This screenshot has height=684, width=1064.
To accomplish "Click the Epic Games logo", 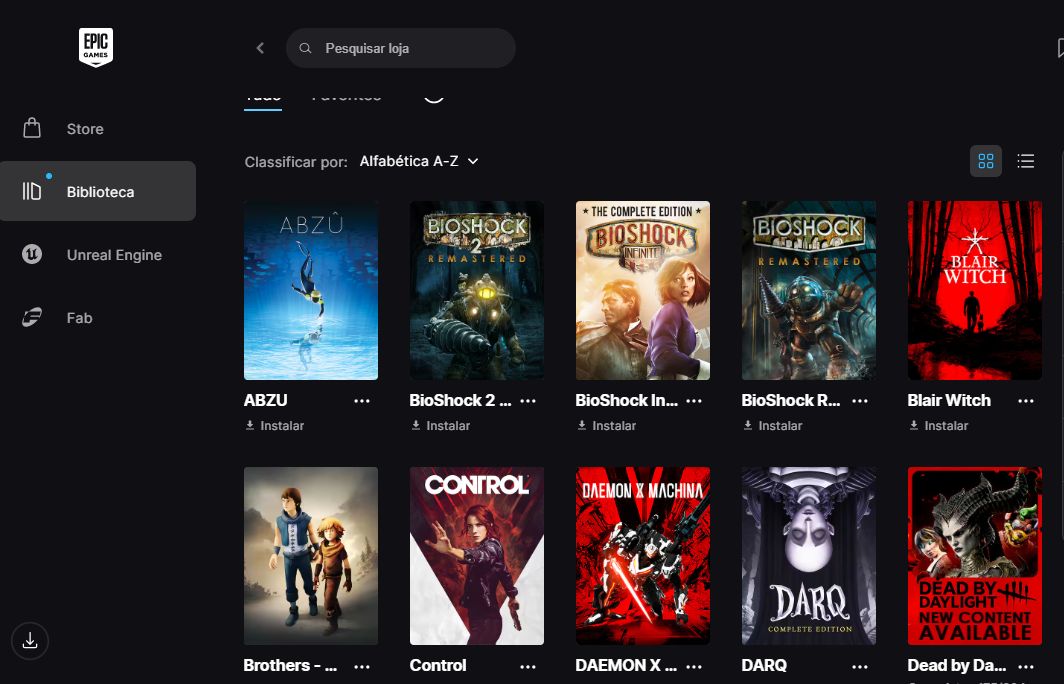I will click(96, 48).
